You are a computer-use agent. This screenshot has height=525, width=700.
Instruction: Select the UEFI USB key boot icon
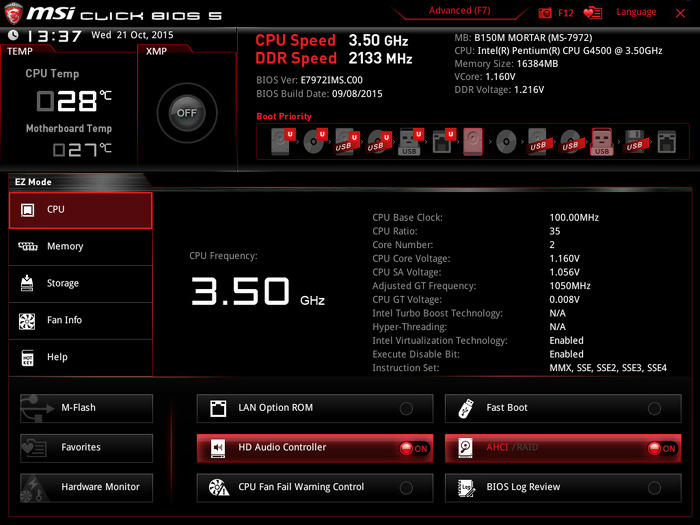click(410, 142)
